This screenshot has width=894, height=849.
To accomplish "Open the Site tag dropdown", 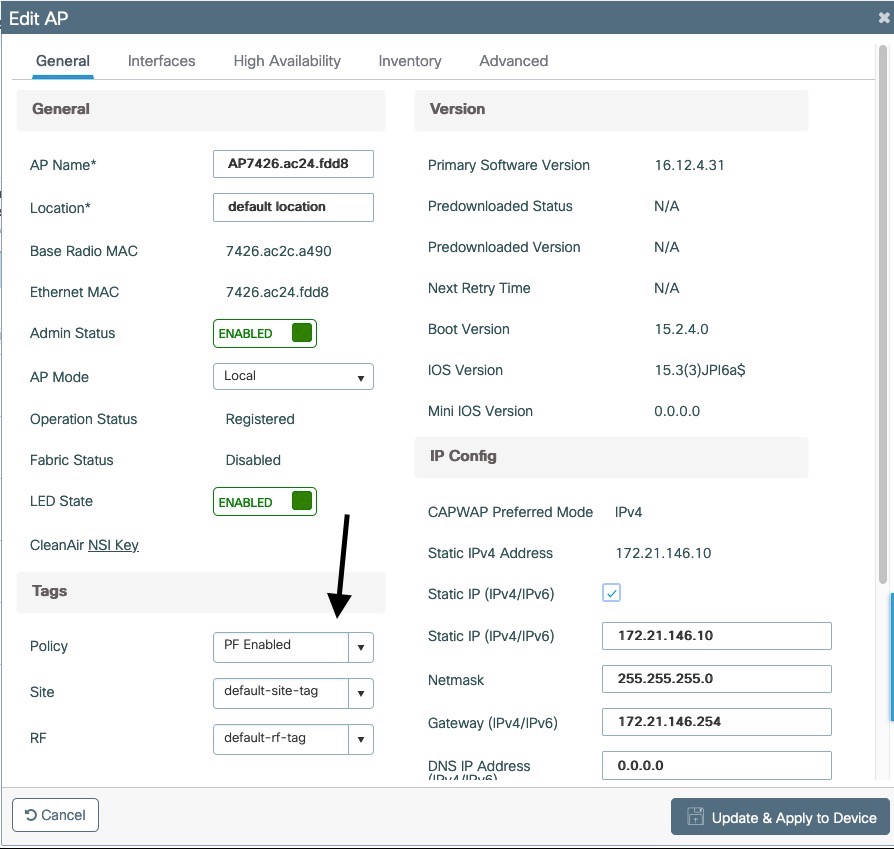I will 360,693.
